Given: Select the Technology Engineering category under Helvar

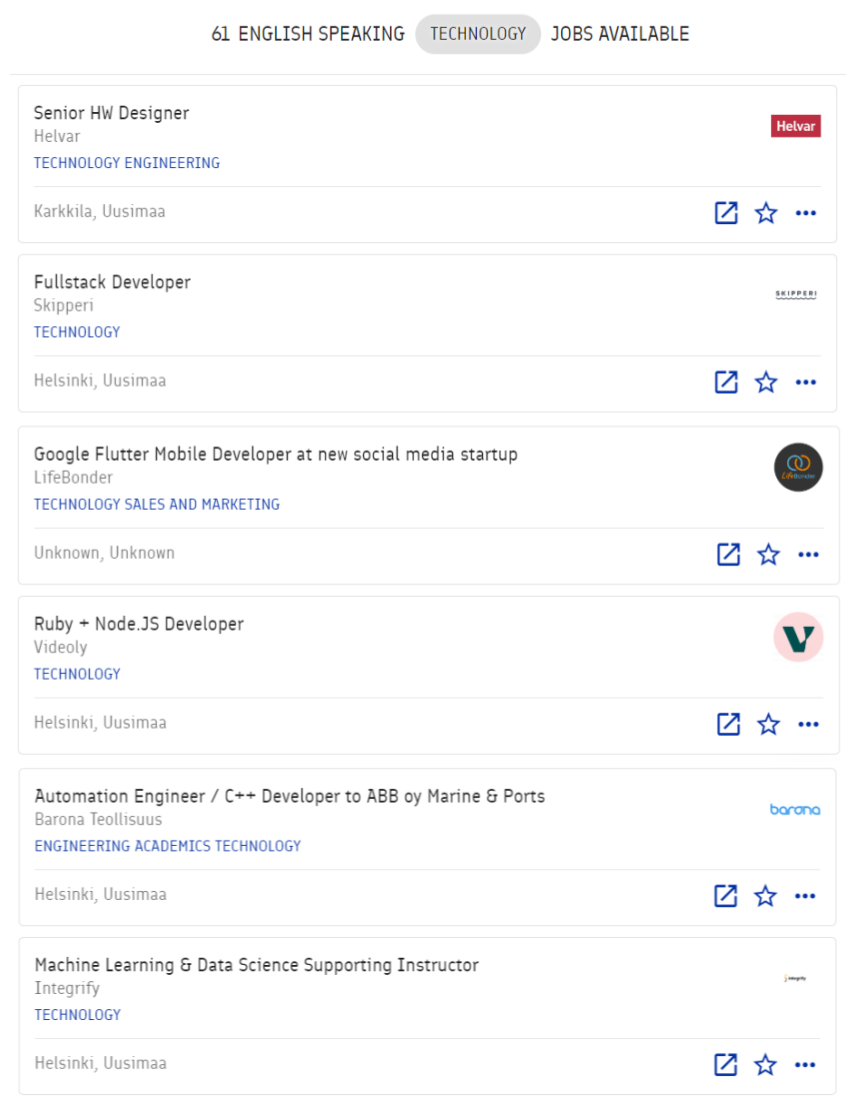Looking at the screenshot, I should pos(127,163).
